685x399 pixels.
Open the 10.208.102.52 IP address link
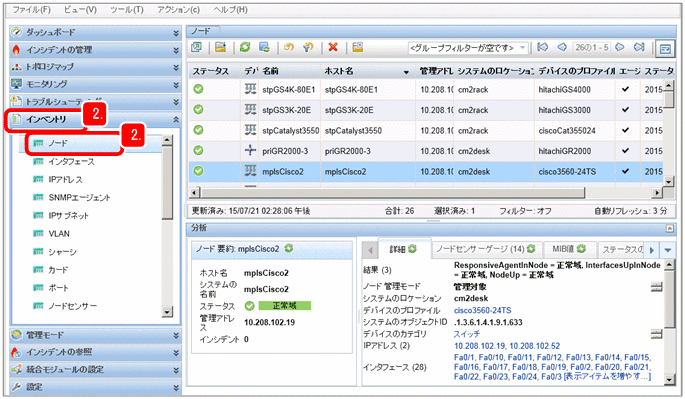(x=535, y=346)
